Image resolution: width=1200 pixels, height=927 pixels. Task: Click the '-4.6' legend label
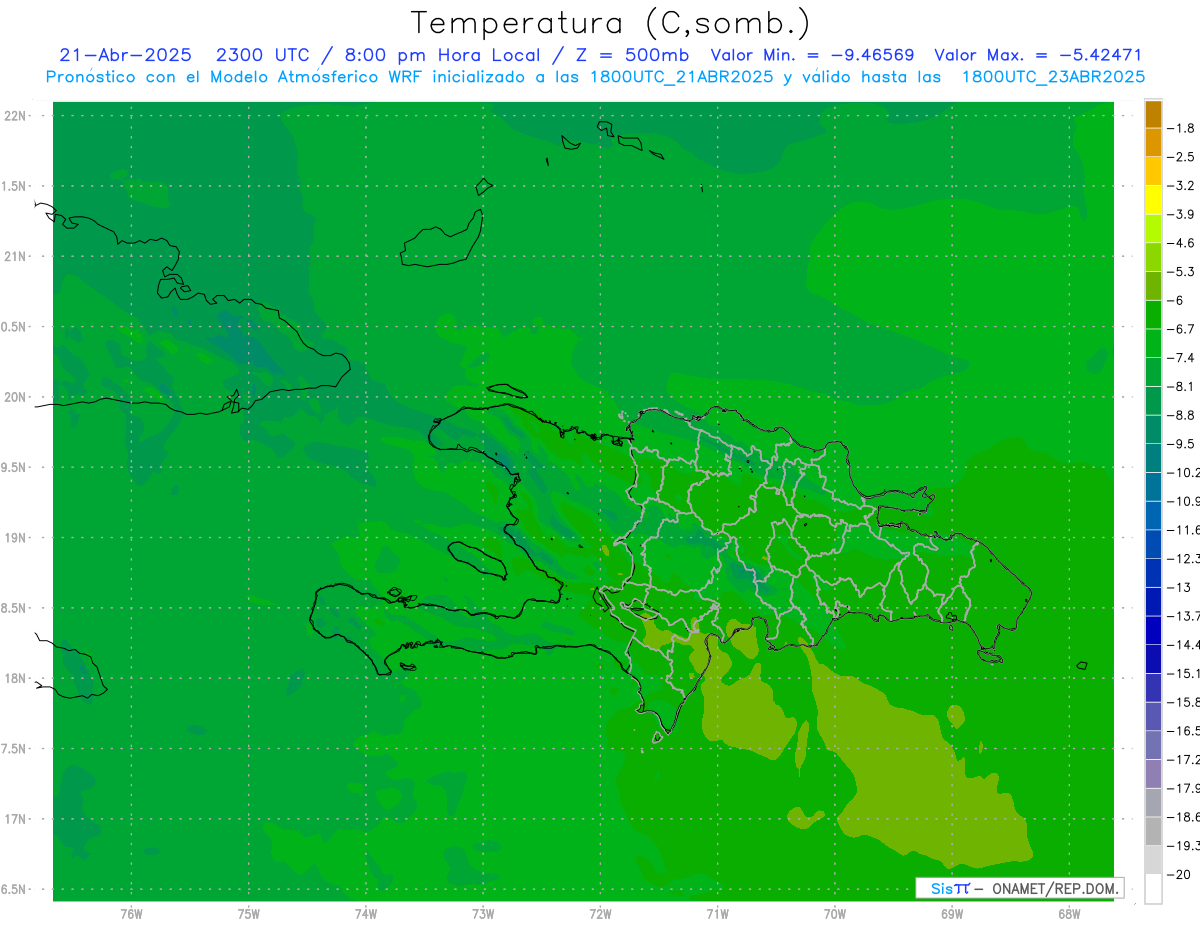point(1181,243)
